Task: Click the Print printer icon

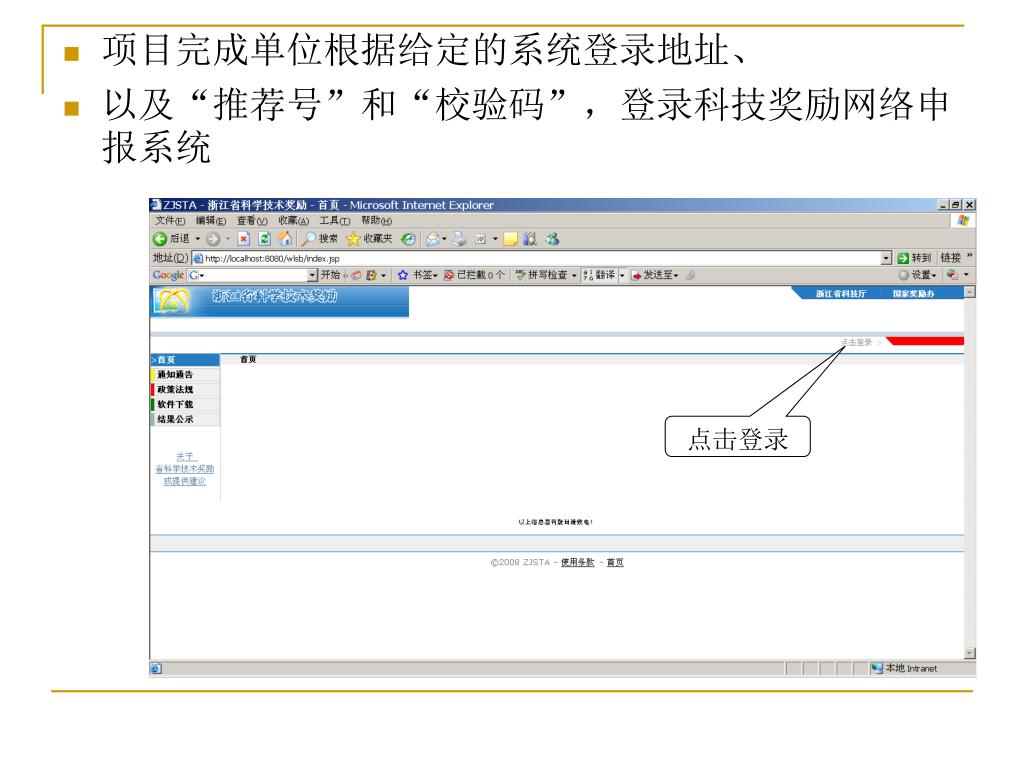Action: [460, 239]
